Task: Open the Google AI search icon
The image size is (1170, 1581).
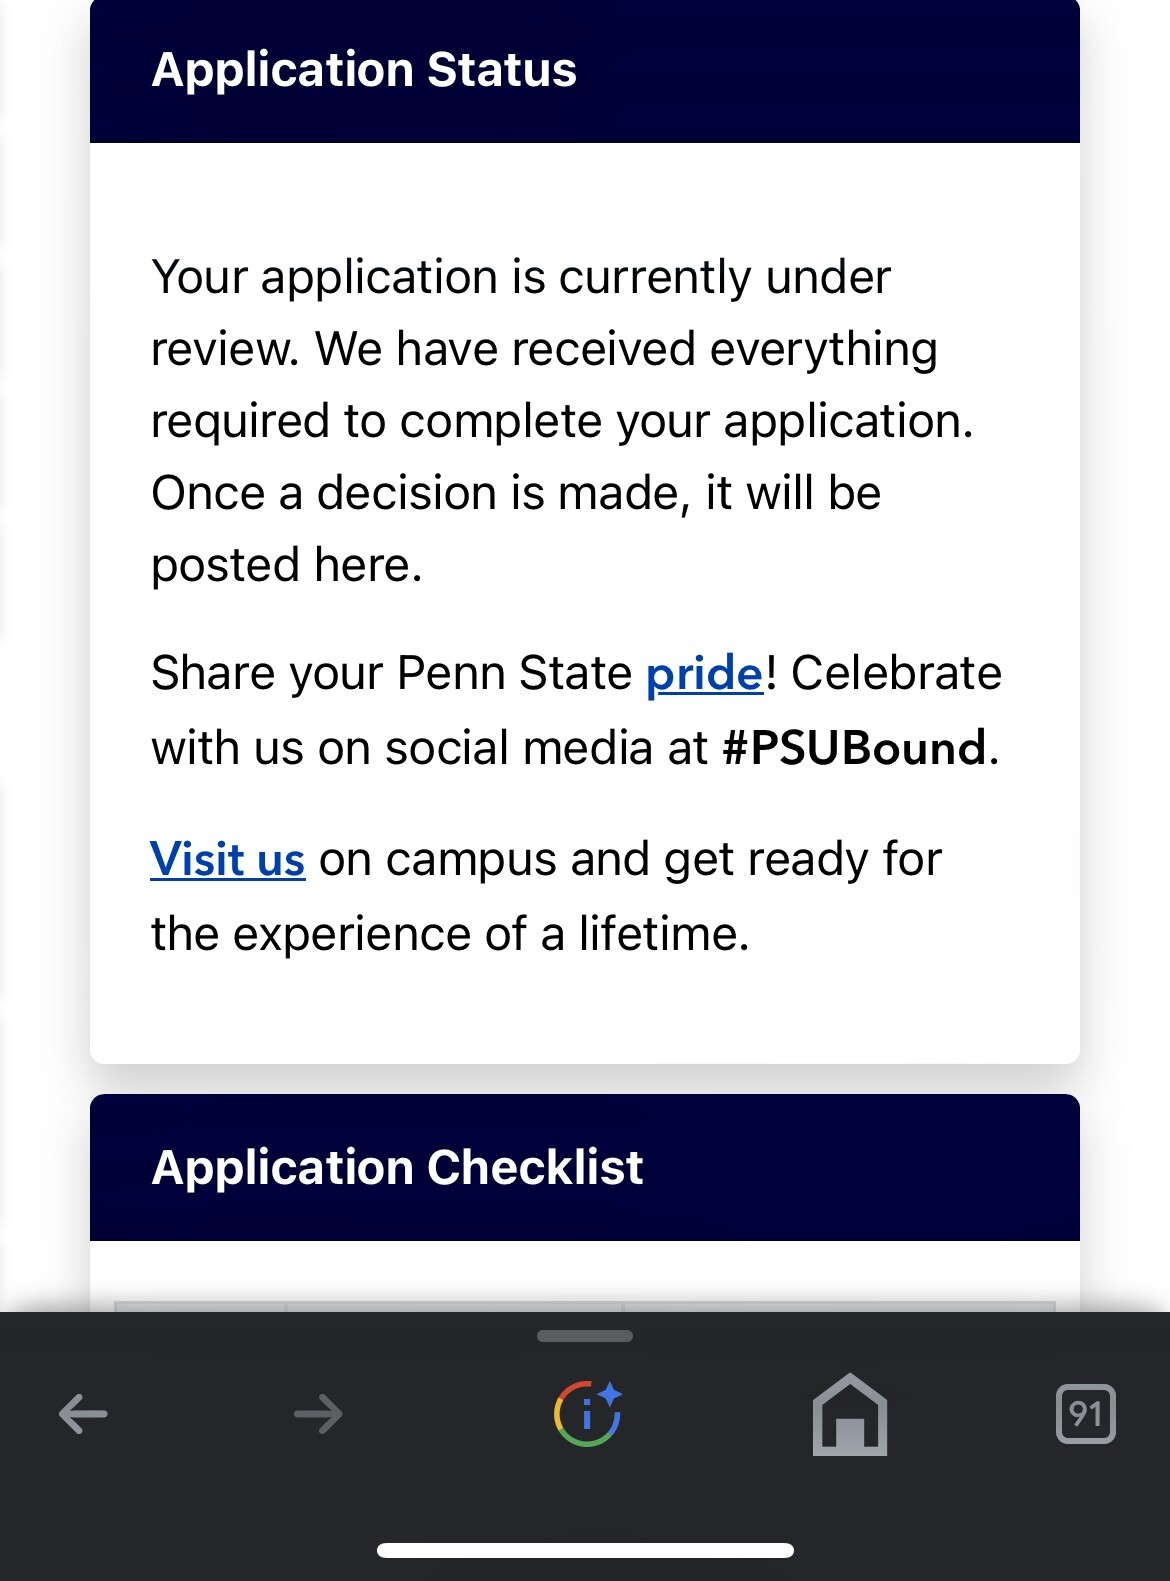Action: tap(588, 1413)
